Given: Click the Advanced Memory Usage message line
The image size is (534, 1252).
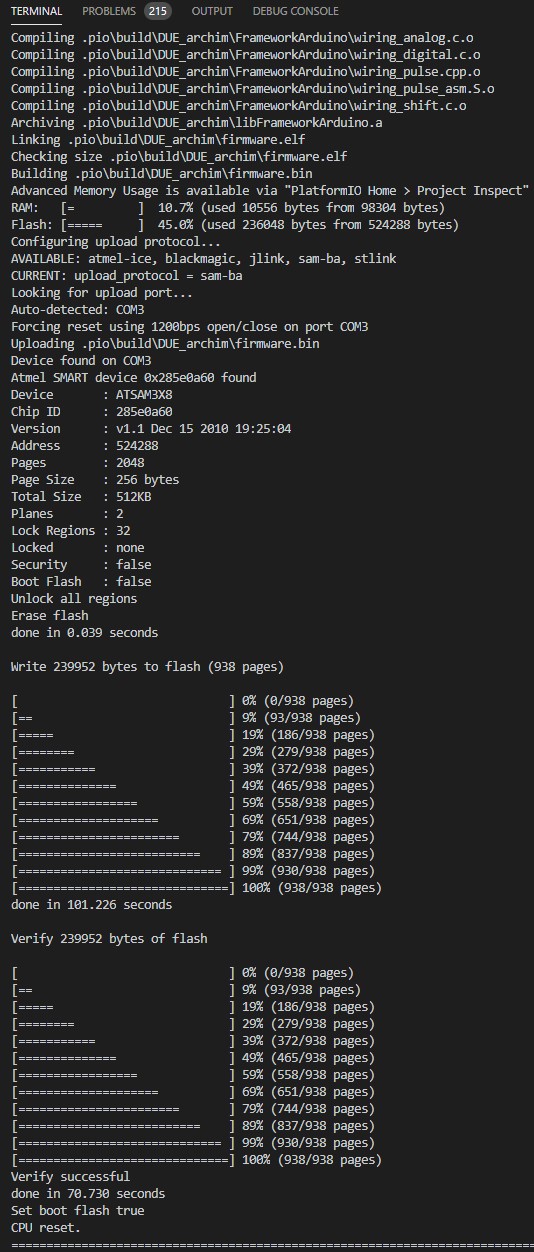Looking at the screenshot, I should pos(270,191).
